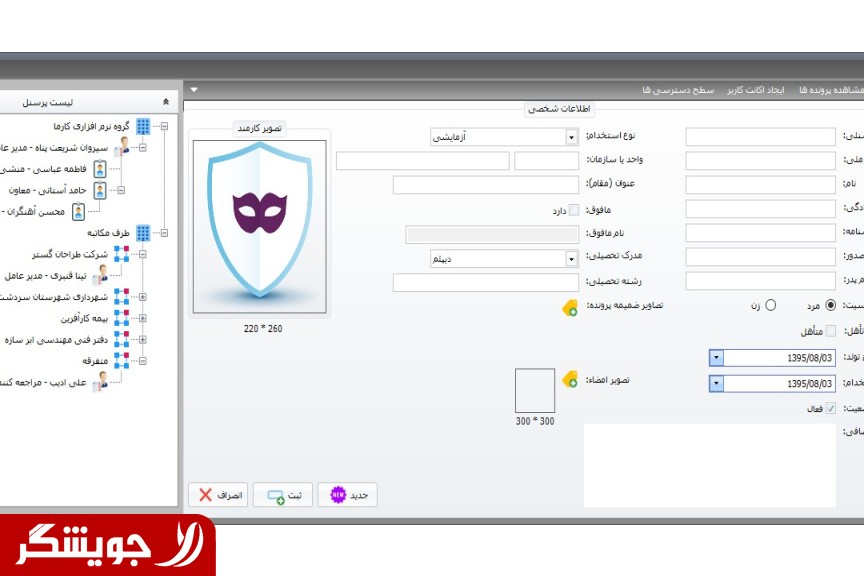The height and width of the screenshot is (576, 864).
Task: Click the طرف مکاتبه group icon in tree
Action: tap(143, 233)
